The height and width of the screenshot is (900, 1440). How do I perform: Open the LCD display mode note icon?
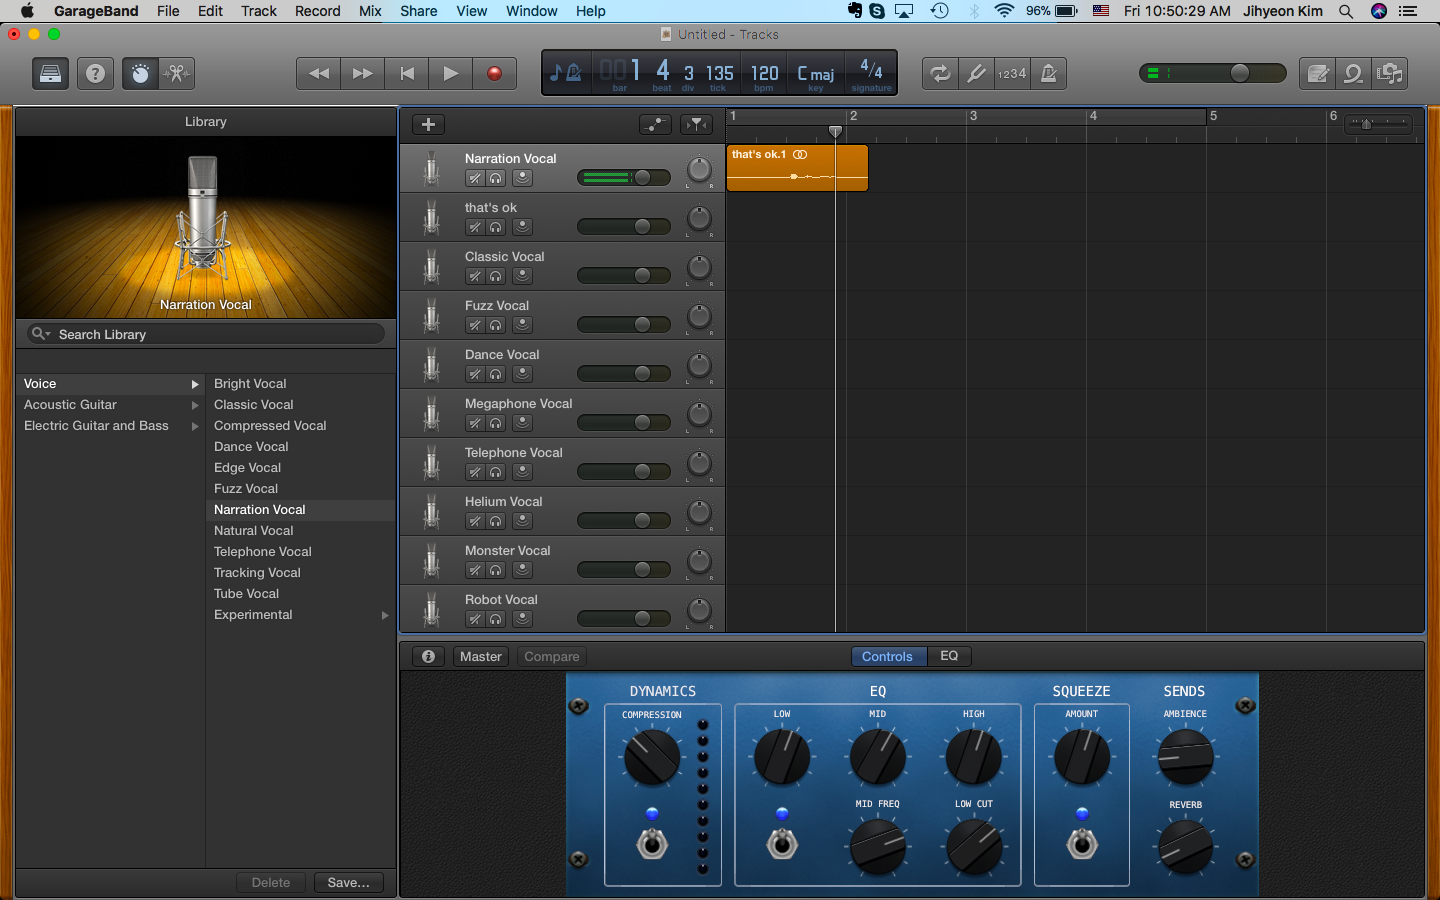[565, 73]
